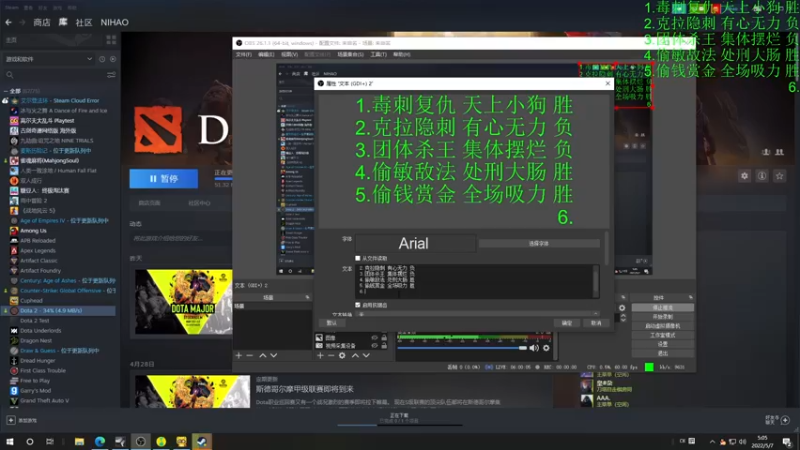Screen dimensions: 800x450
Task: Open OBS scene transition properties gear
Action: coord(622,308)
